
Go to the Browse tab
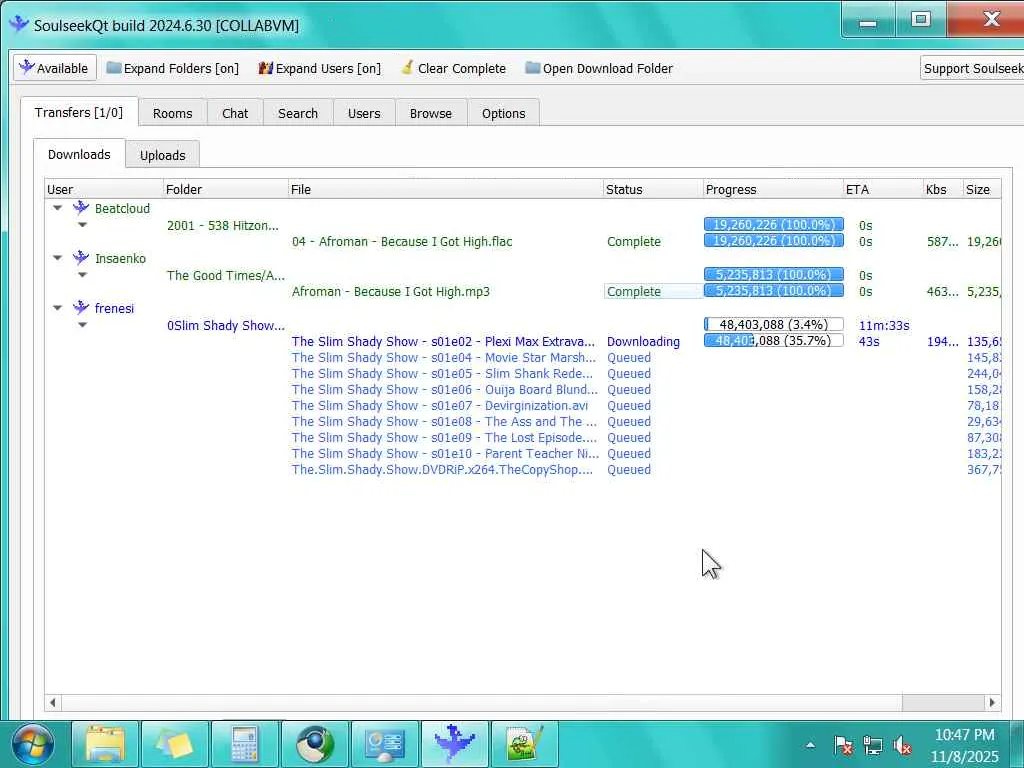(x=431, y=113)
